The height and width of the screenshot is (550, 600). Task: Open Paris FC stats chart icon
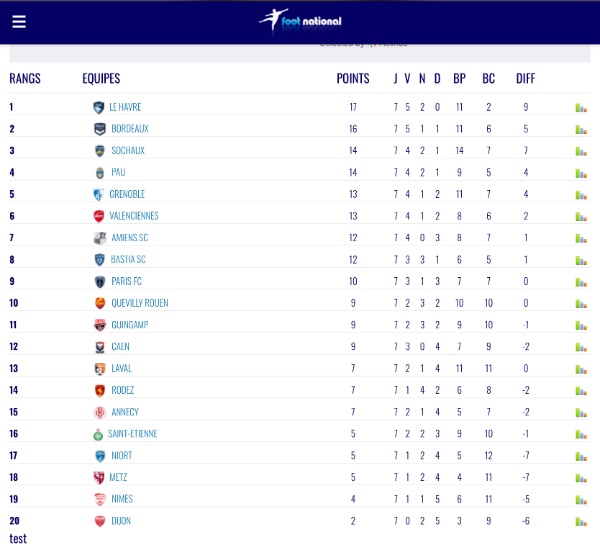581,282
